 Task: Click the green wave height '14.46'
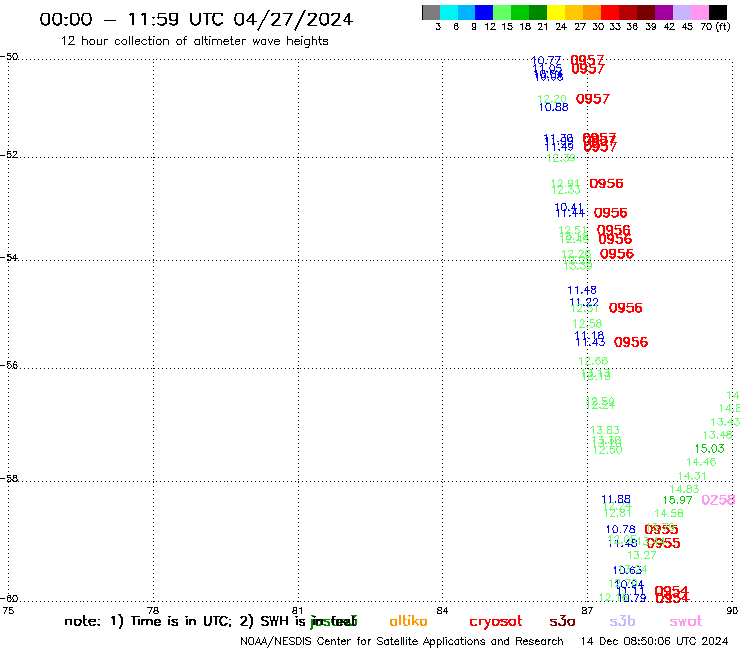701,462
